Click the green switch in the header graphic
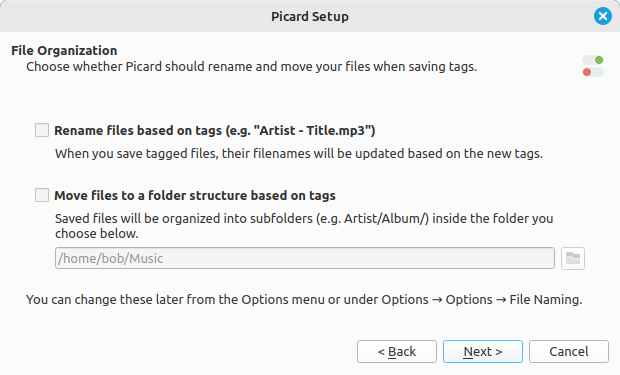Image resolution: width=620 pixels, height=375 pixels. (593, 60)
